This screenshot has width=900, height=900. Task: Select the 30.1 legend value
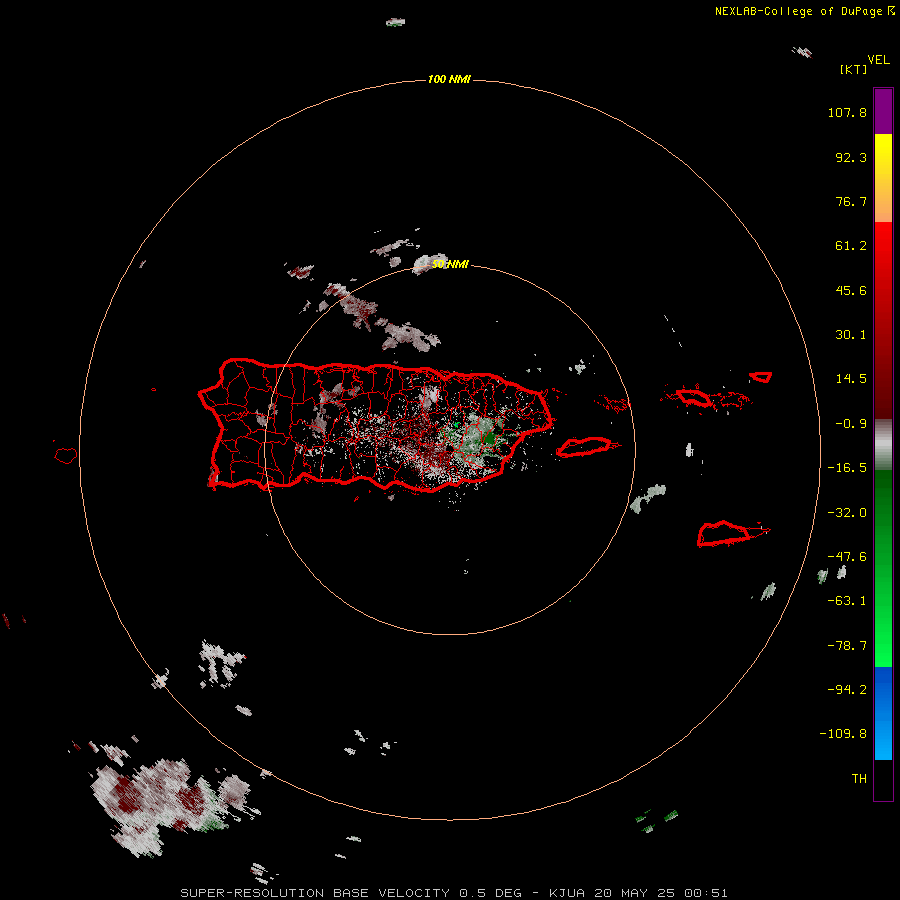pyautogui.click(x=851, y=335)
